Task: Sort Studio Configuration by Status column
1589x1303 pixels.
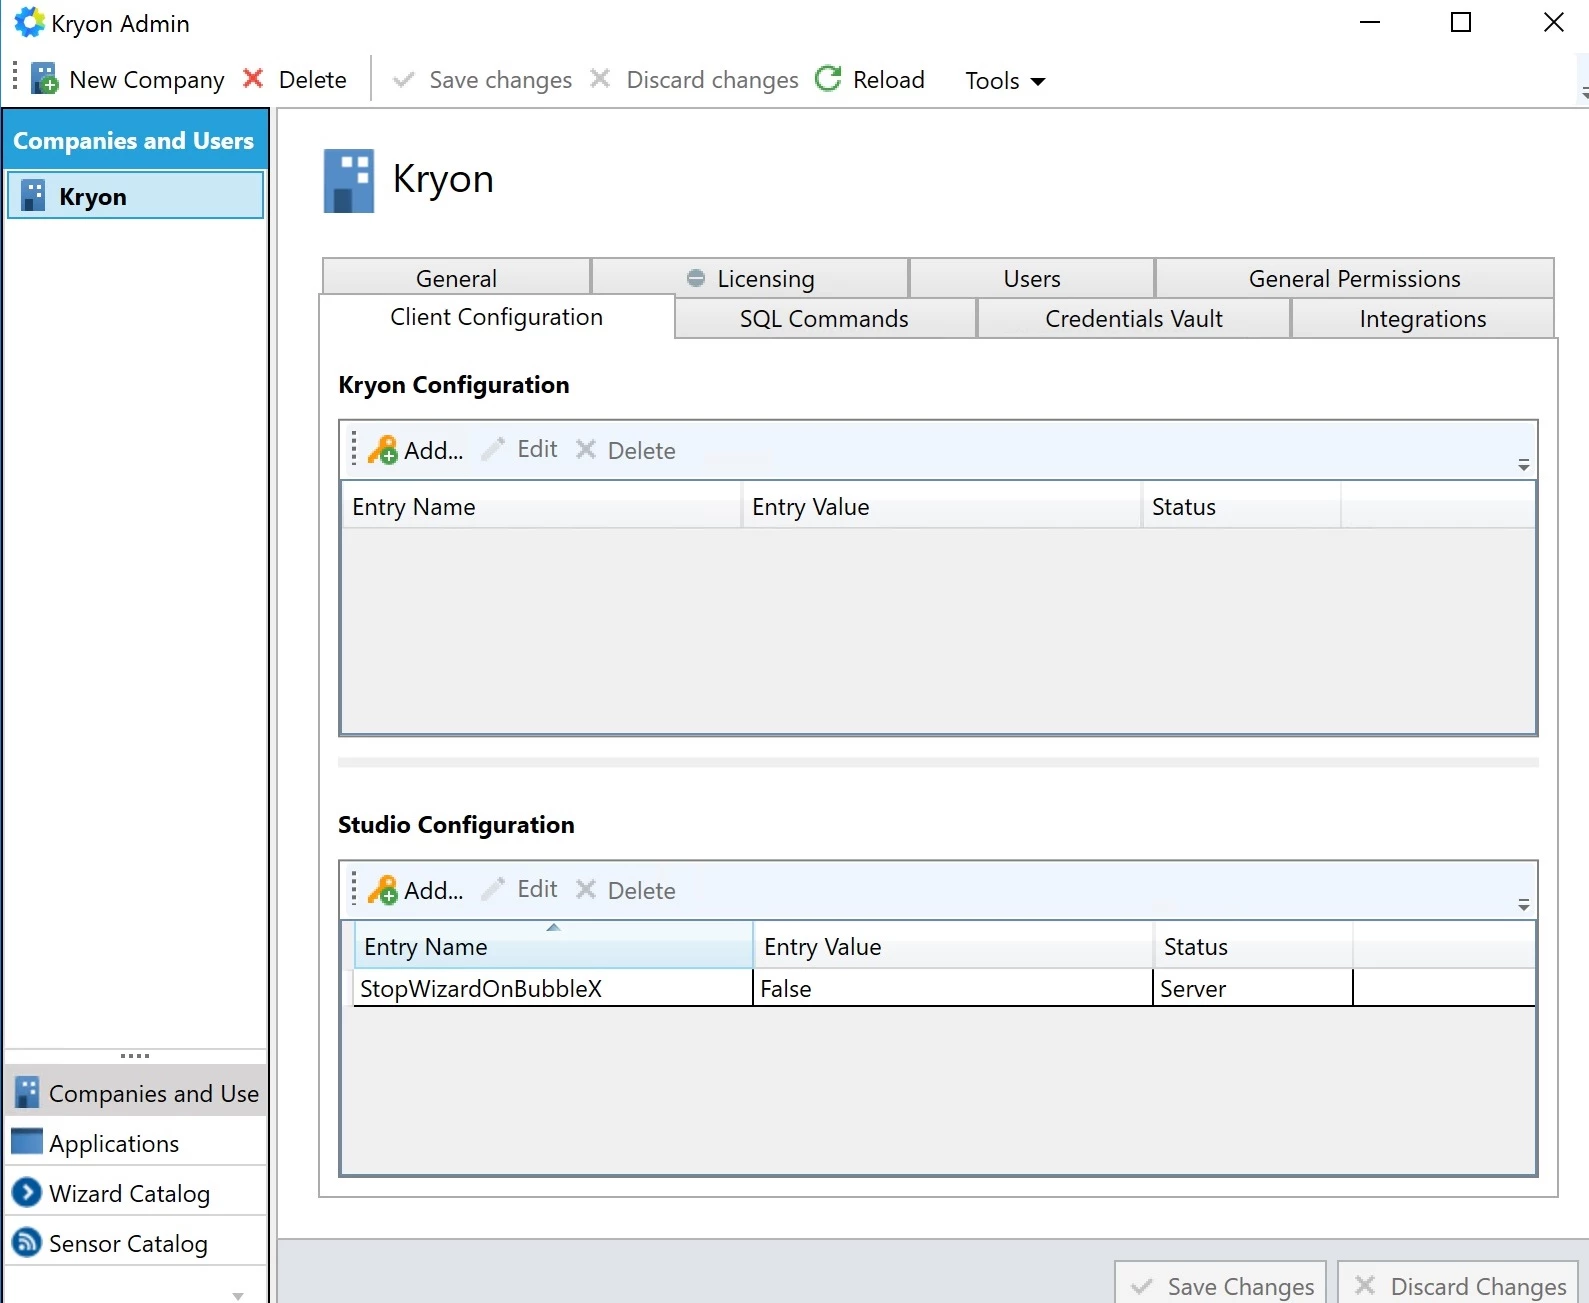Action: pos(1253,946)
